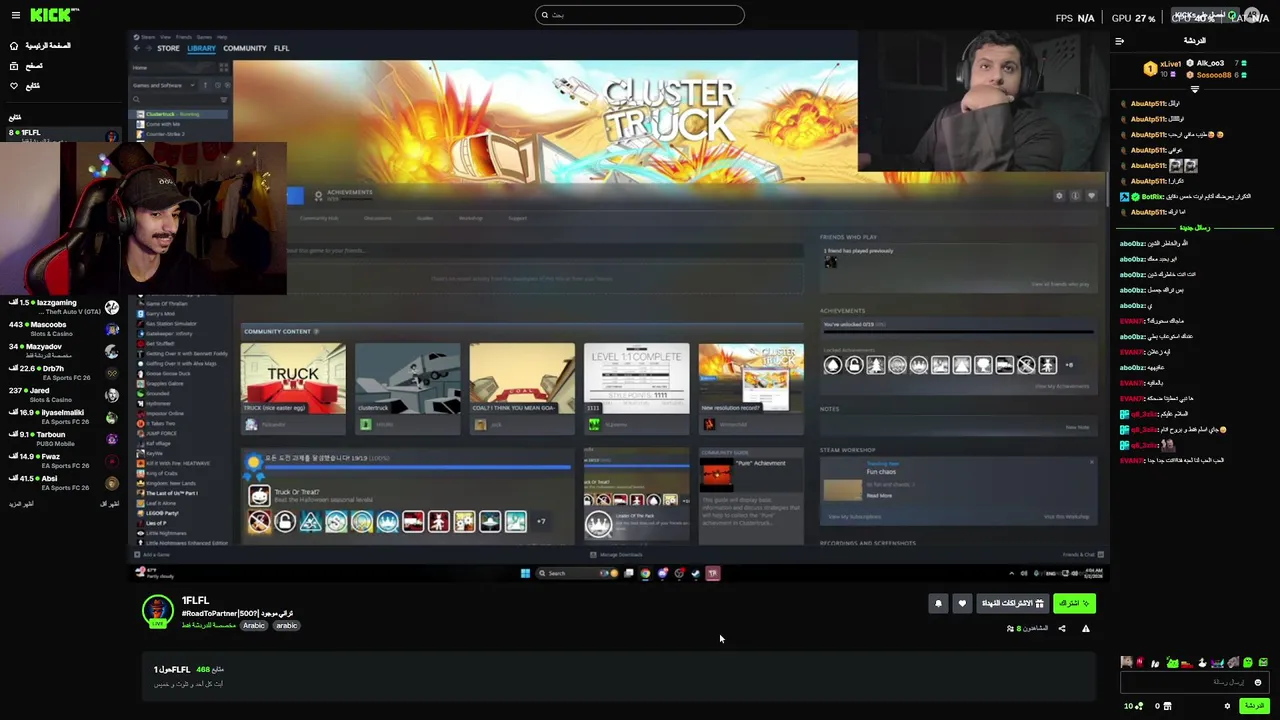
Task: Open Games and Software dropdown in Steam
Action: pyautogui.click(x=165, y=85)
